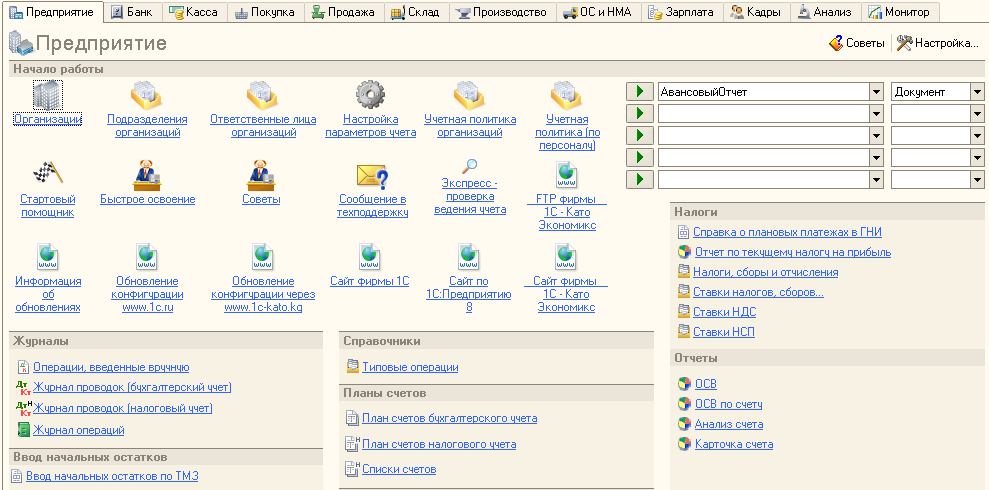This screenshot has height=490, width=989.
Task: Click the third row's empty object input field
Action: pos(763,136)
